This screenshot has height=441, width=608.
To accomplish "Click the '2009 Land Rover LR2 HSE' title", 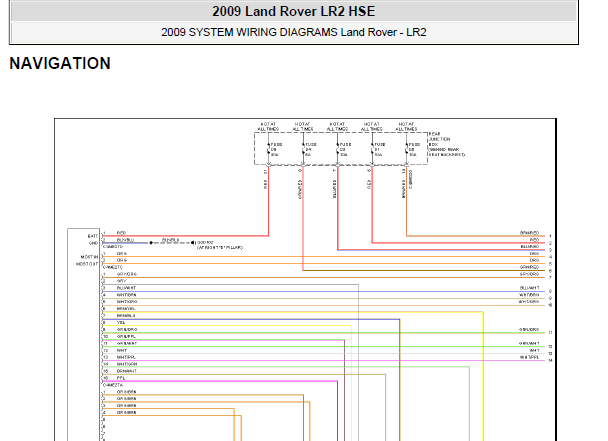I will tap(294, 11).
